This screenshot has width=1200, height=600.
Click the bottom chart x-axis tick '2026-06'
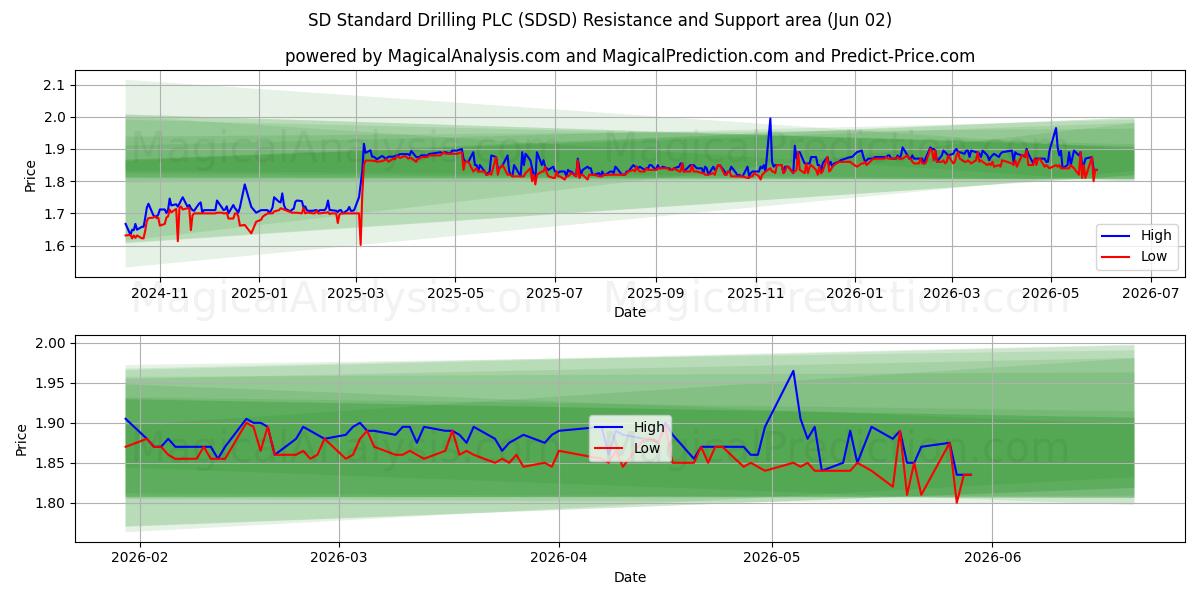click(991, 558)
